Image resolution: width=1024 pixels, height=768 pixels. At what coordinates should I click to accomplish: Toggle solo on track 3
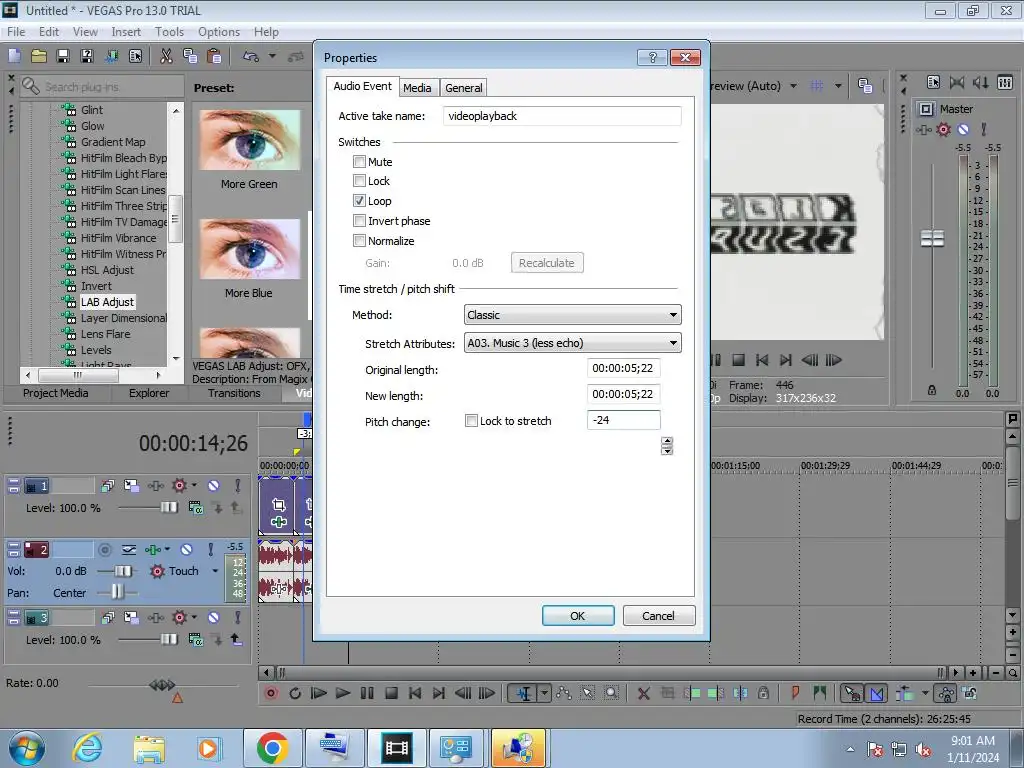tap(238, 617)
